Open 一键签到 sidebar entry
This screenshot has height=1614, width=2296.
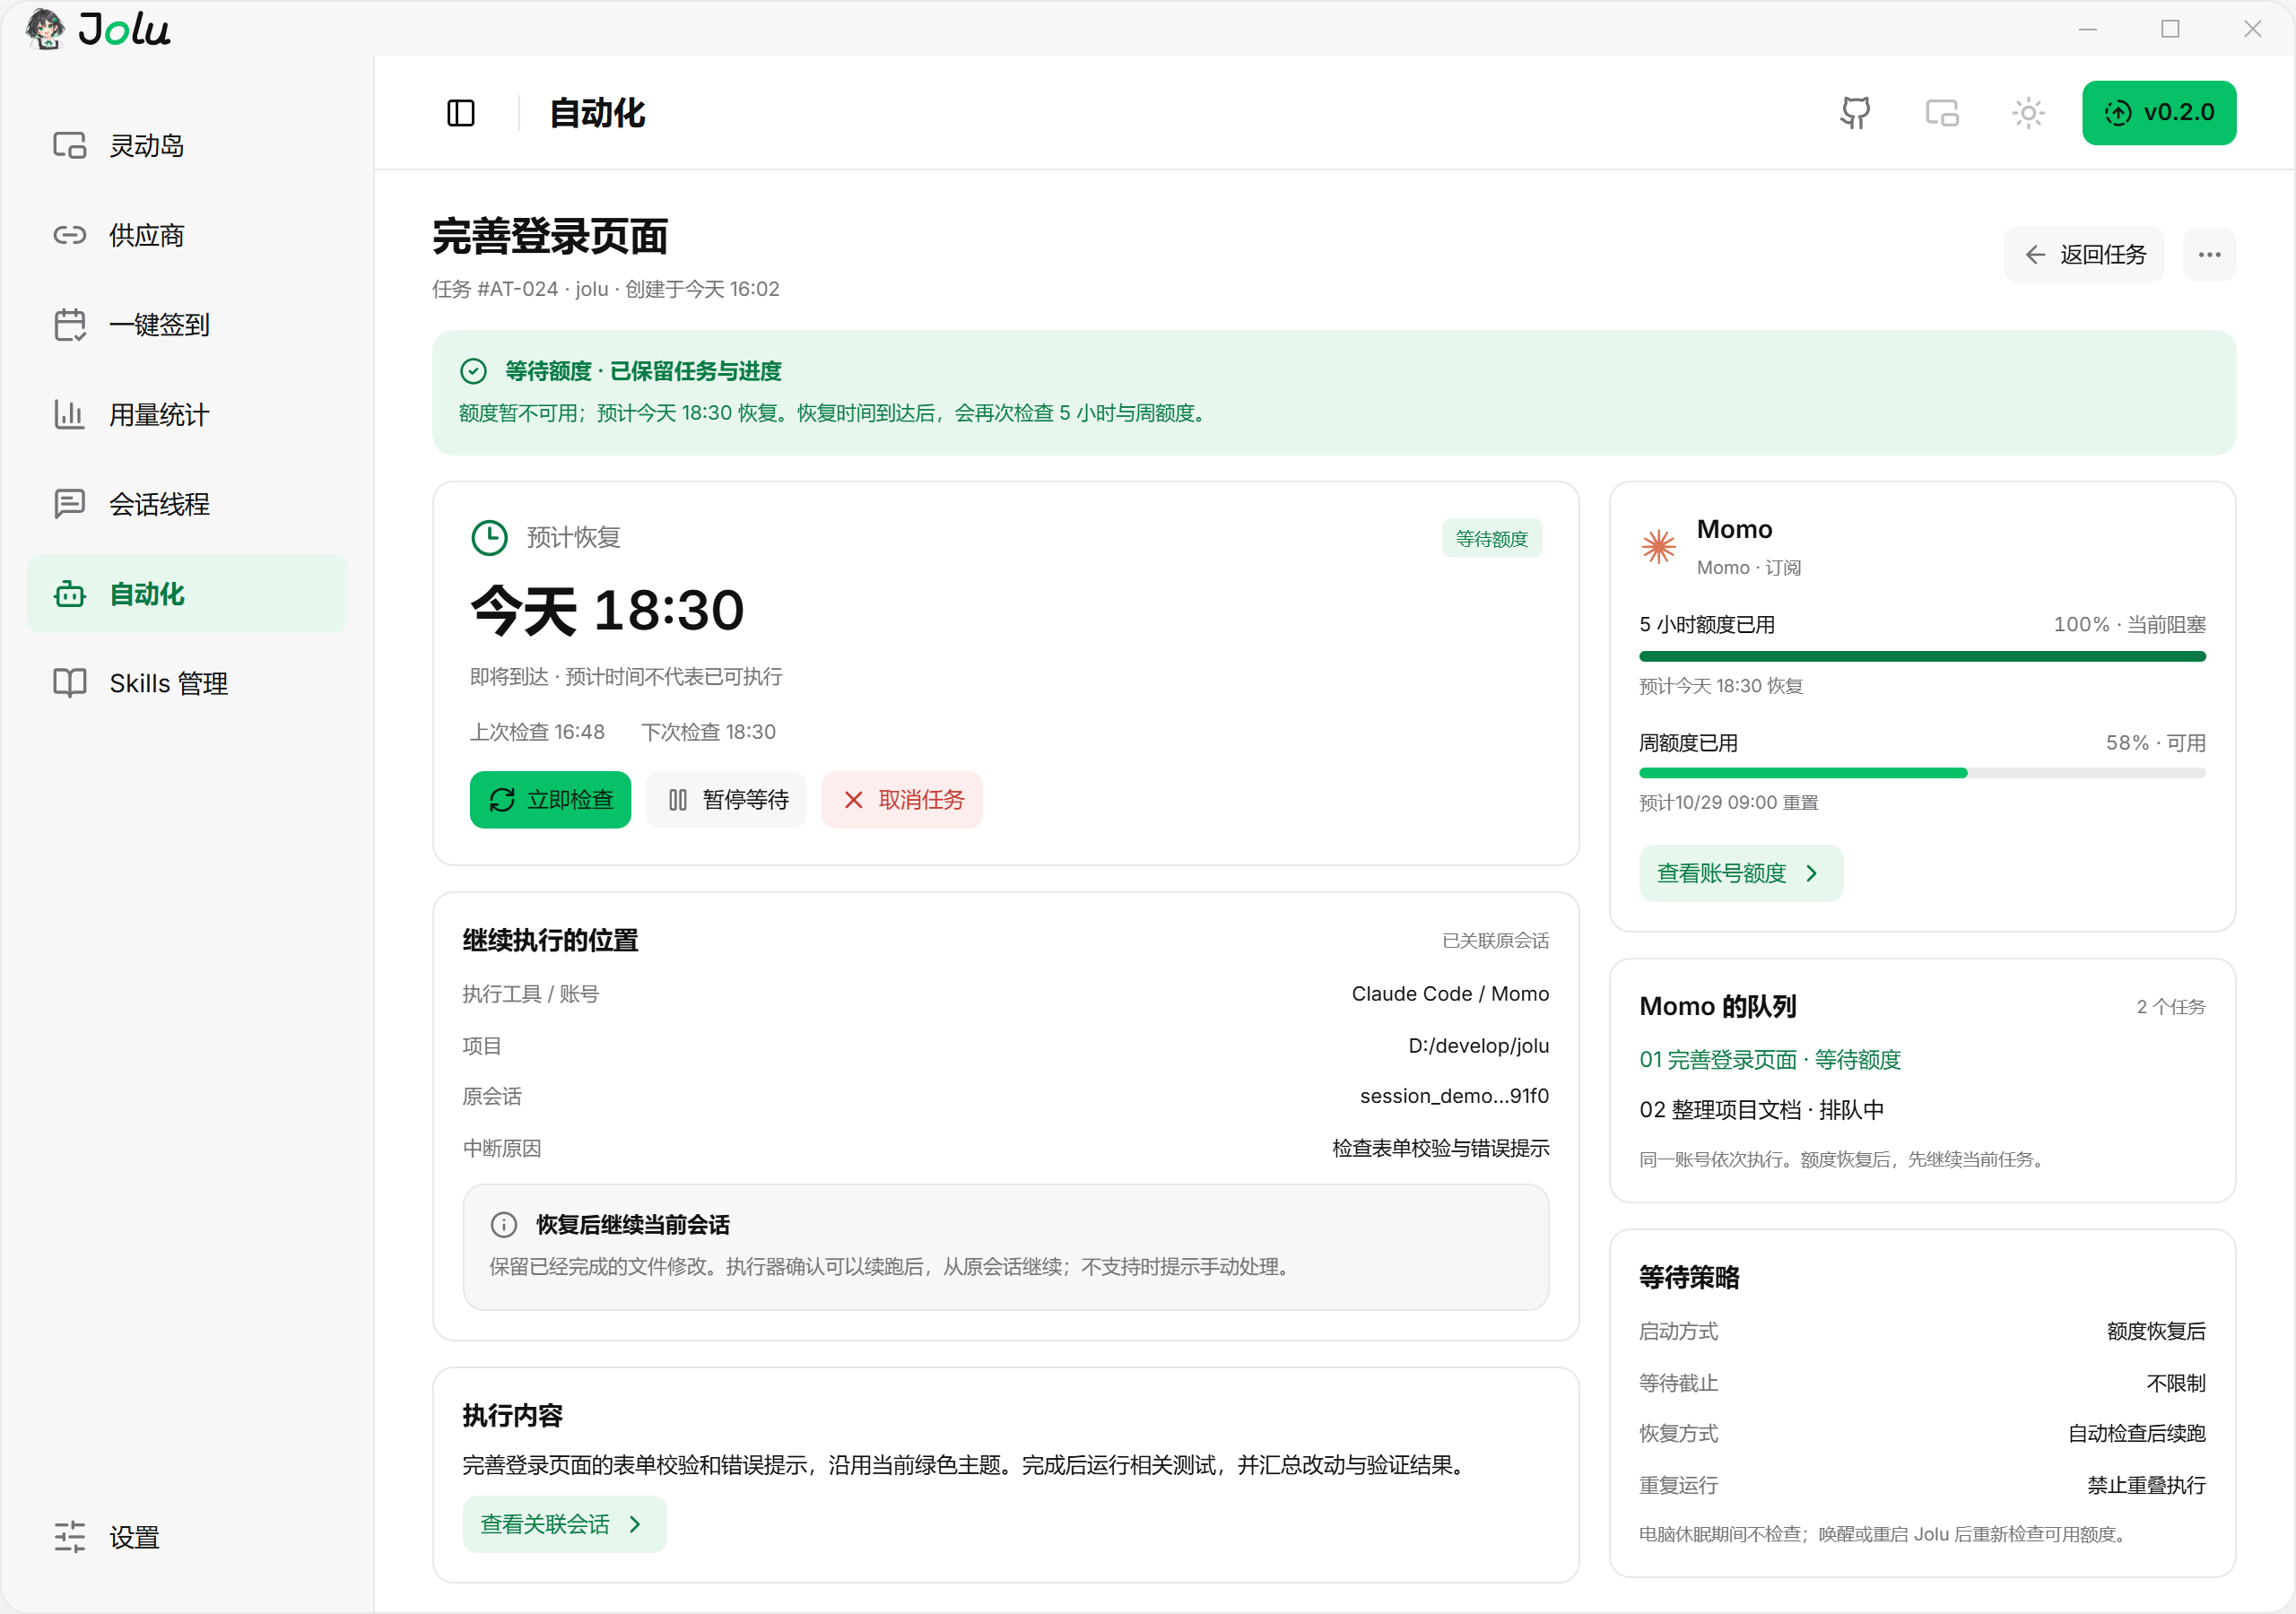187,325
